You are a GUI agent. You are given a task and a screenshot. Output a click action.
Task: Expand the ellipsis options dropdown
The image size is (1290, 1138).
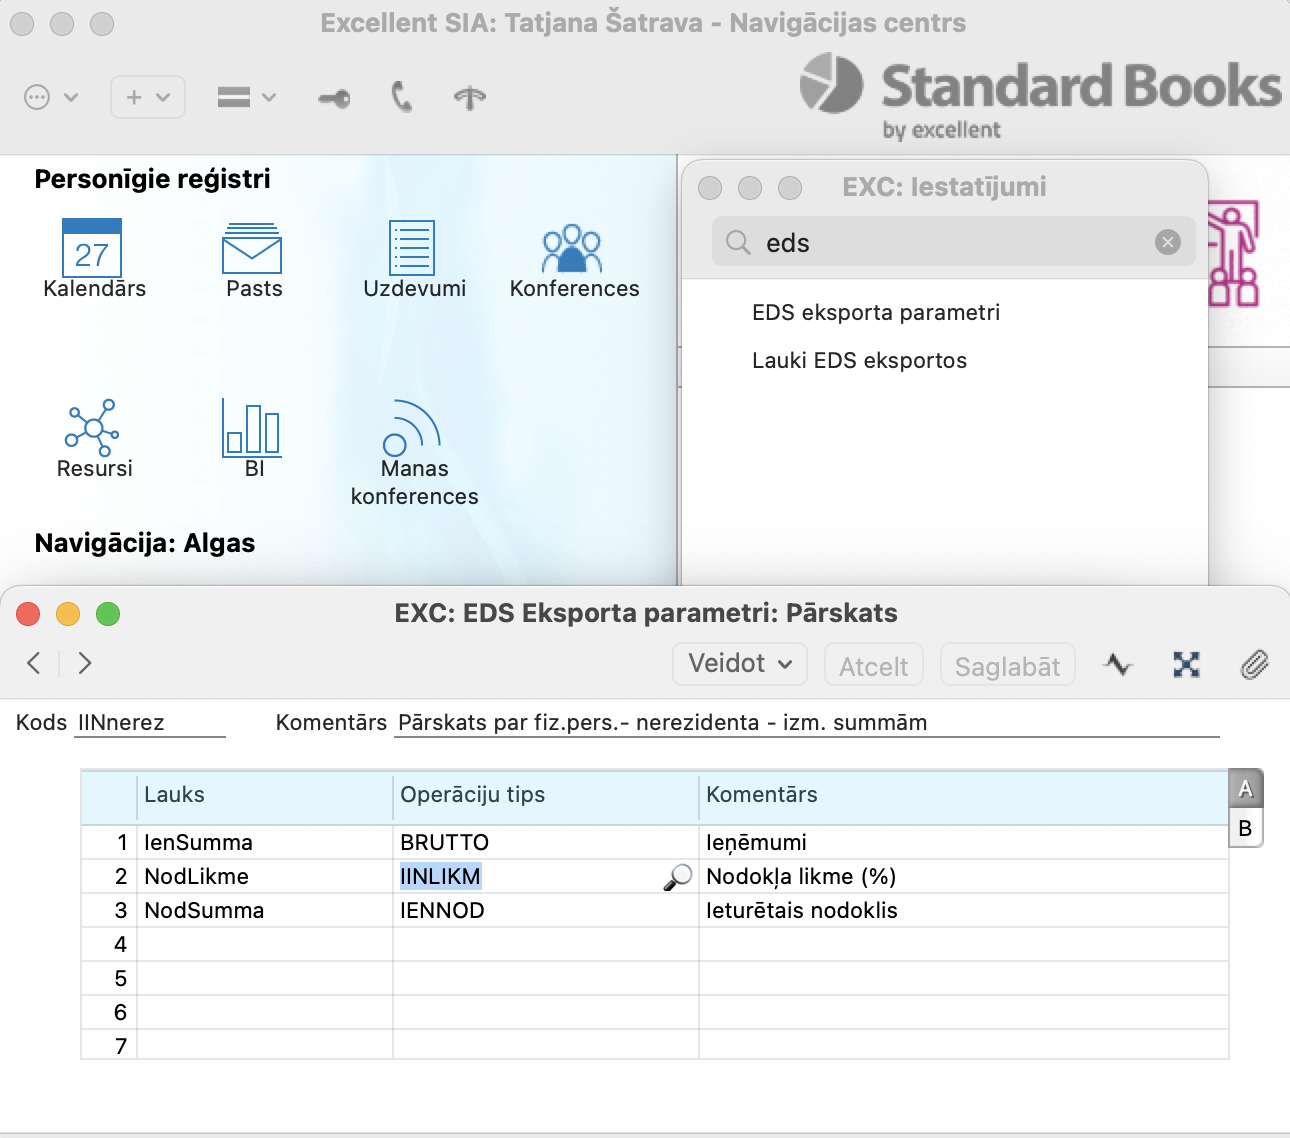51,97
